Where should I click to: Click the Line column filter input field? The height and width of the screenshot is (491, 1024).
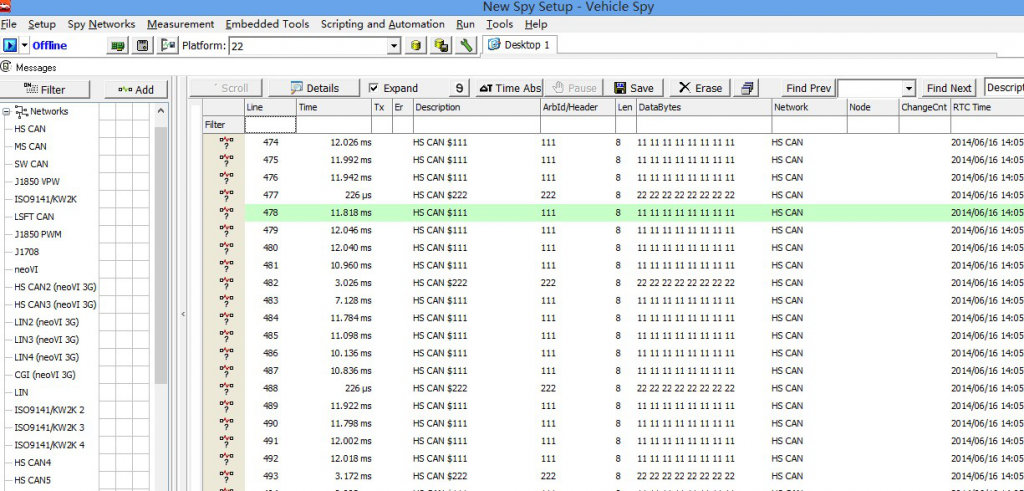(270, 125)
